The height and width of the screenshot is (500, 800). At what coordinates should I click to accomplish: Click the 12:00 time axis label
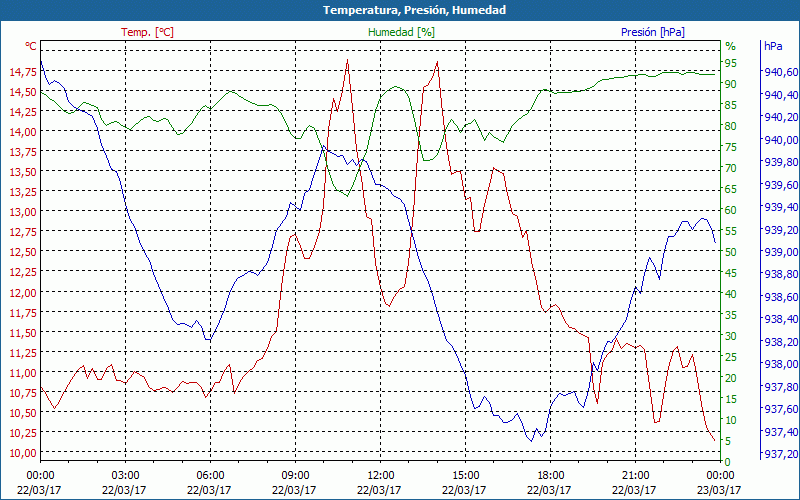click(380, 475)
